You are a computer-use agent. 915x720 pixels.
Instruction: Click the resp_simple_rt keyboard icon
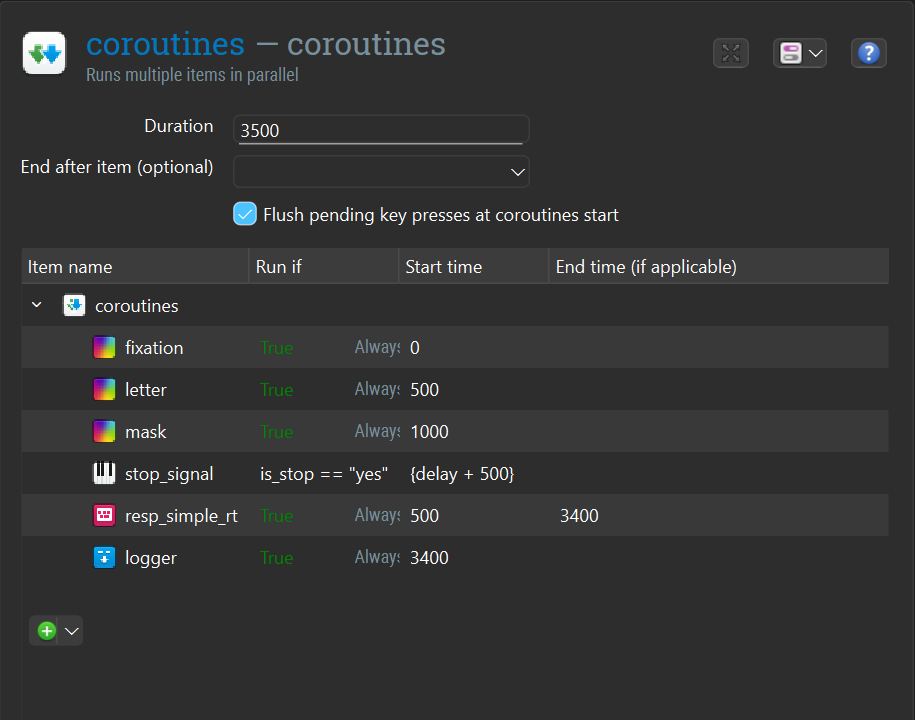coord(104,515)
